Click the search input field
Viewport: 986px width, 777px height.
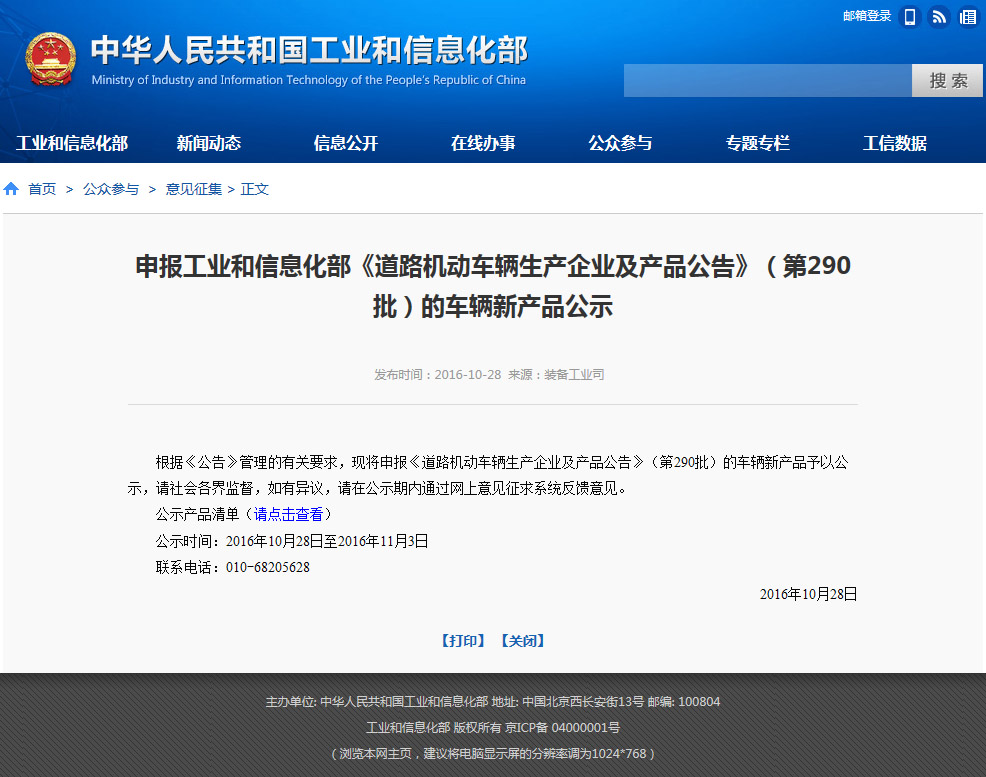(767, 80)
